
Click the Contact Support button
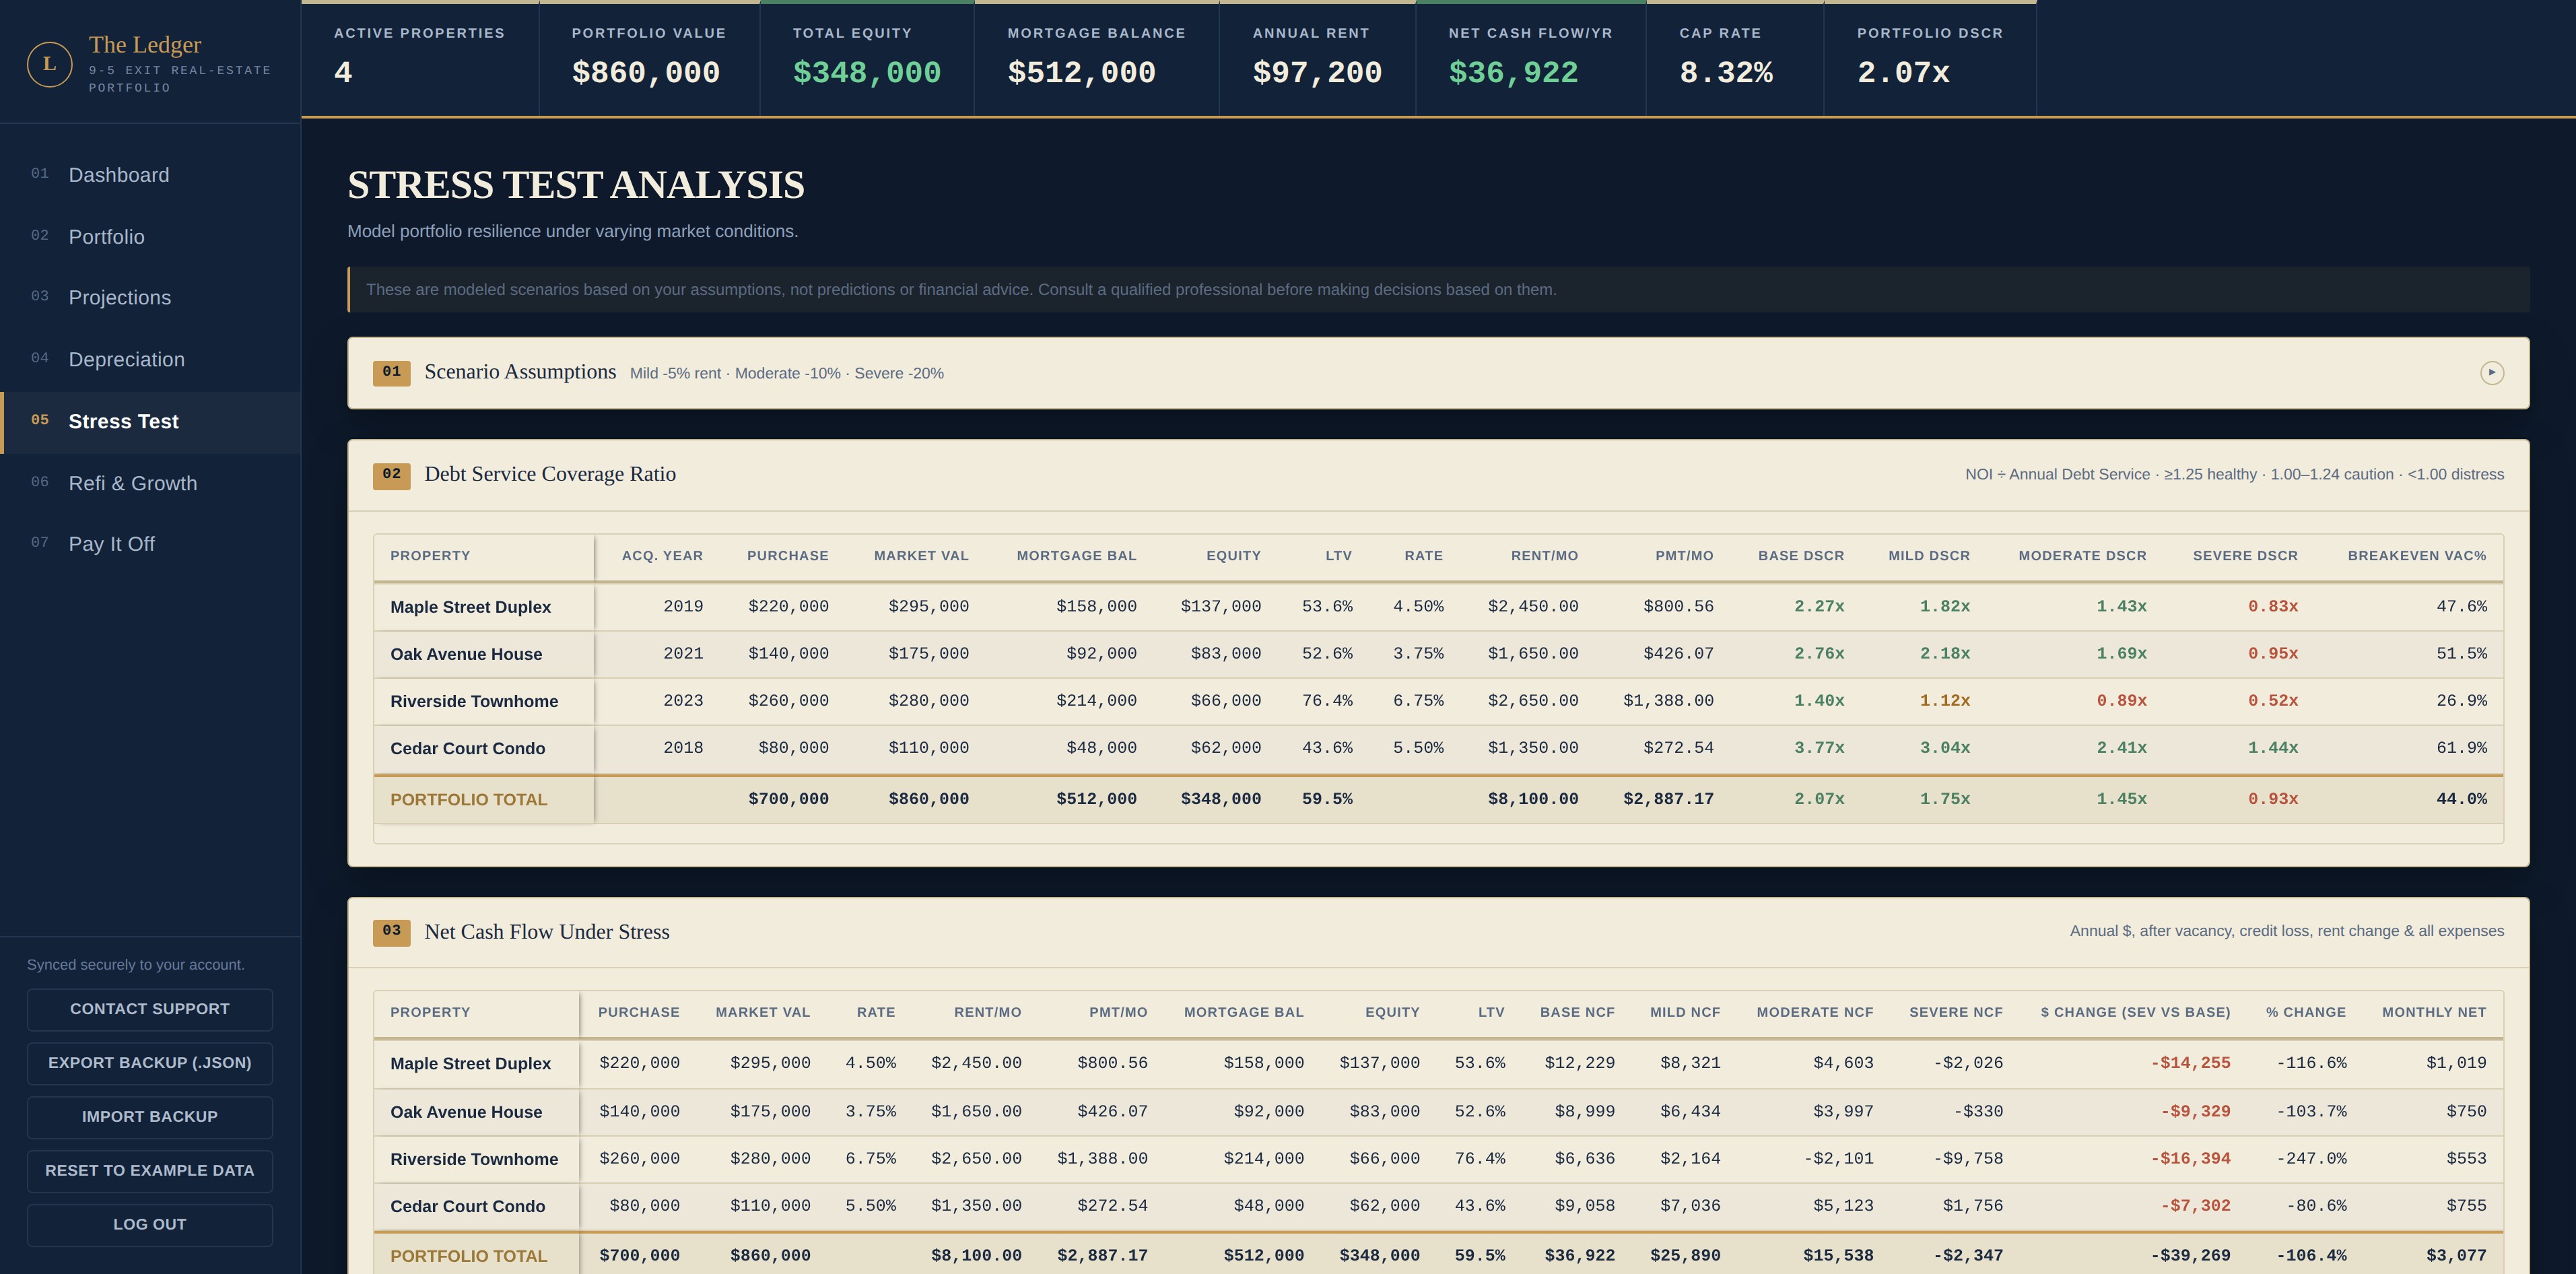(150, 1009)
